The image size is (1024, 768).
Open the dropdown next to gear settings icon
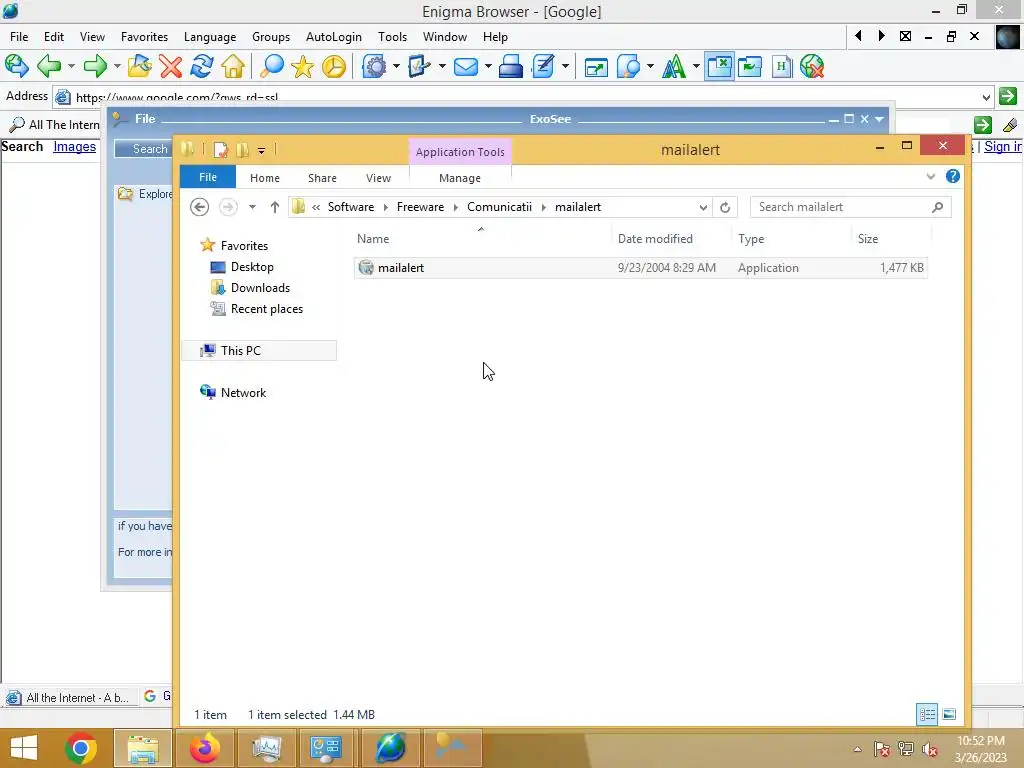point(396,66)
